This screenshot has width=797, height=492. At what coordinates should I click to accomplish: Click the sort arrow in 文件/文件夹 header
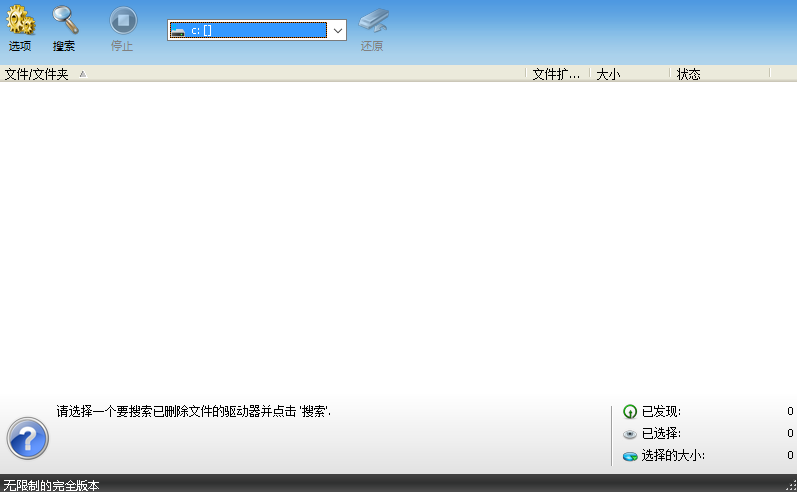click(x=83, y=74)
